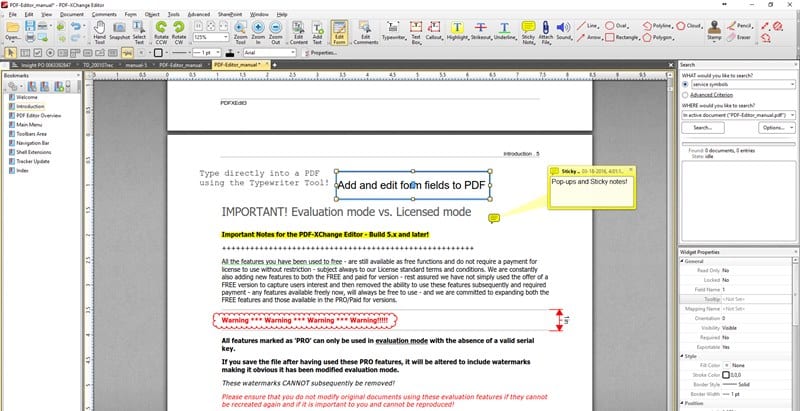Viewport: 800px width, 411px height.
Task: Add a Sticky Note from toolbar
Action: 529,32
